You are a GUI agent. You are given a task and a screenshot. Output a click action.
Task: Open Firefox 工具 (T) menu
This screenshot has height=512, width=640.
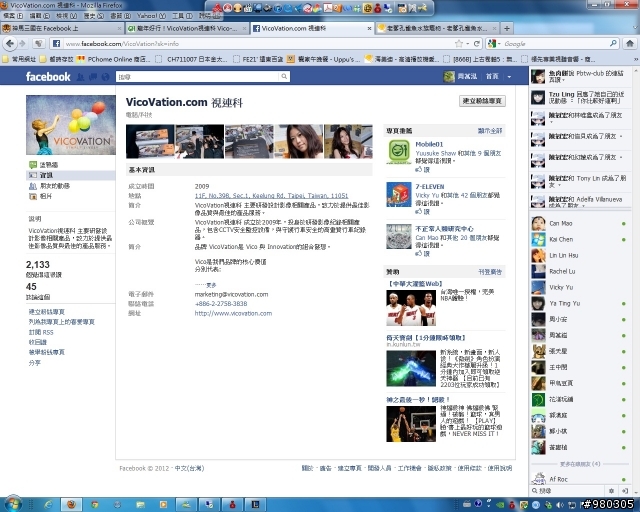(182, 16)
